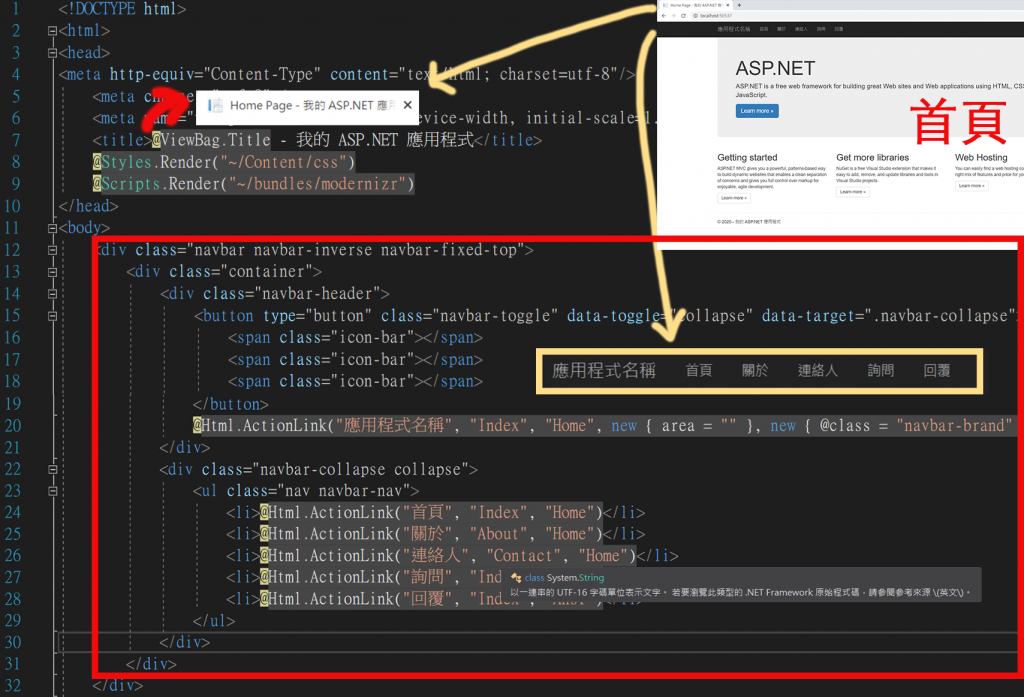Click the '</button>' closing tag on line 19

(x=231, y=405)
